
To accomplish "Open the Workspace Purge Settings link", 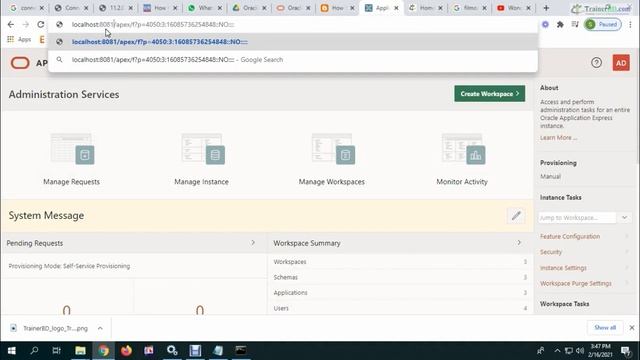I will point(576,283).
